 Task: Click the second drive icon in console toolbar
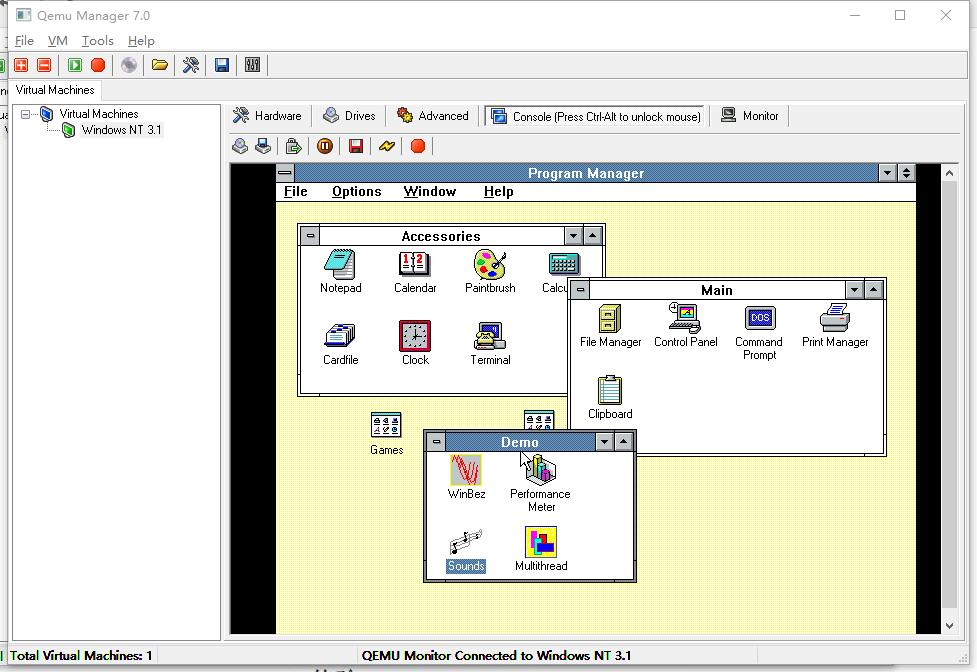263,146
